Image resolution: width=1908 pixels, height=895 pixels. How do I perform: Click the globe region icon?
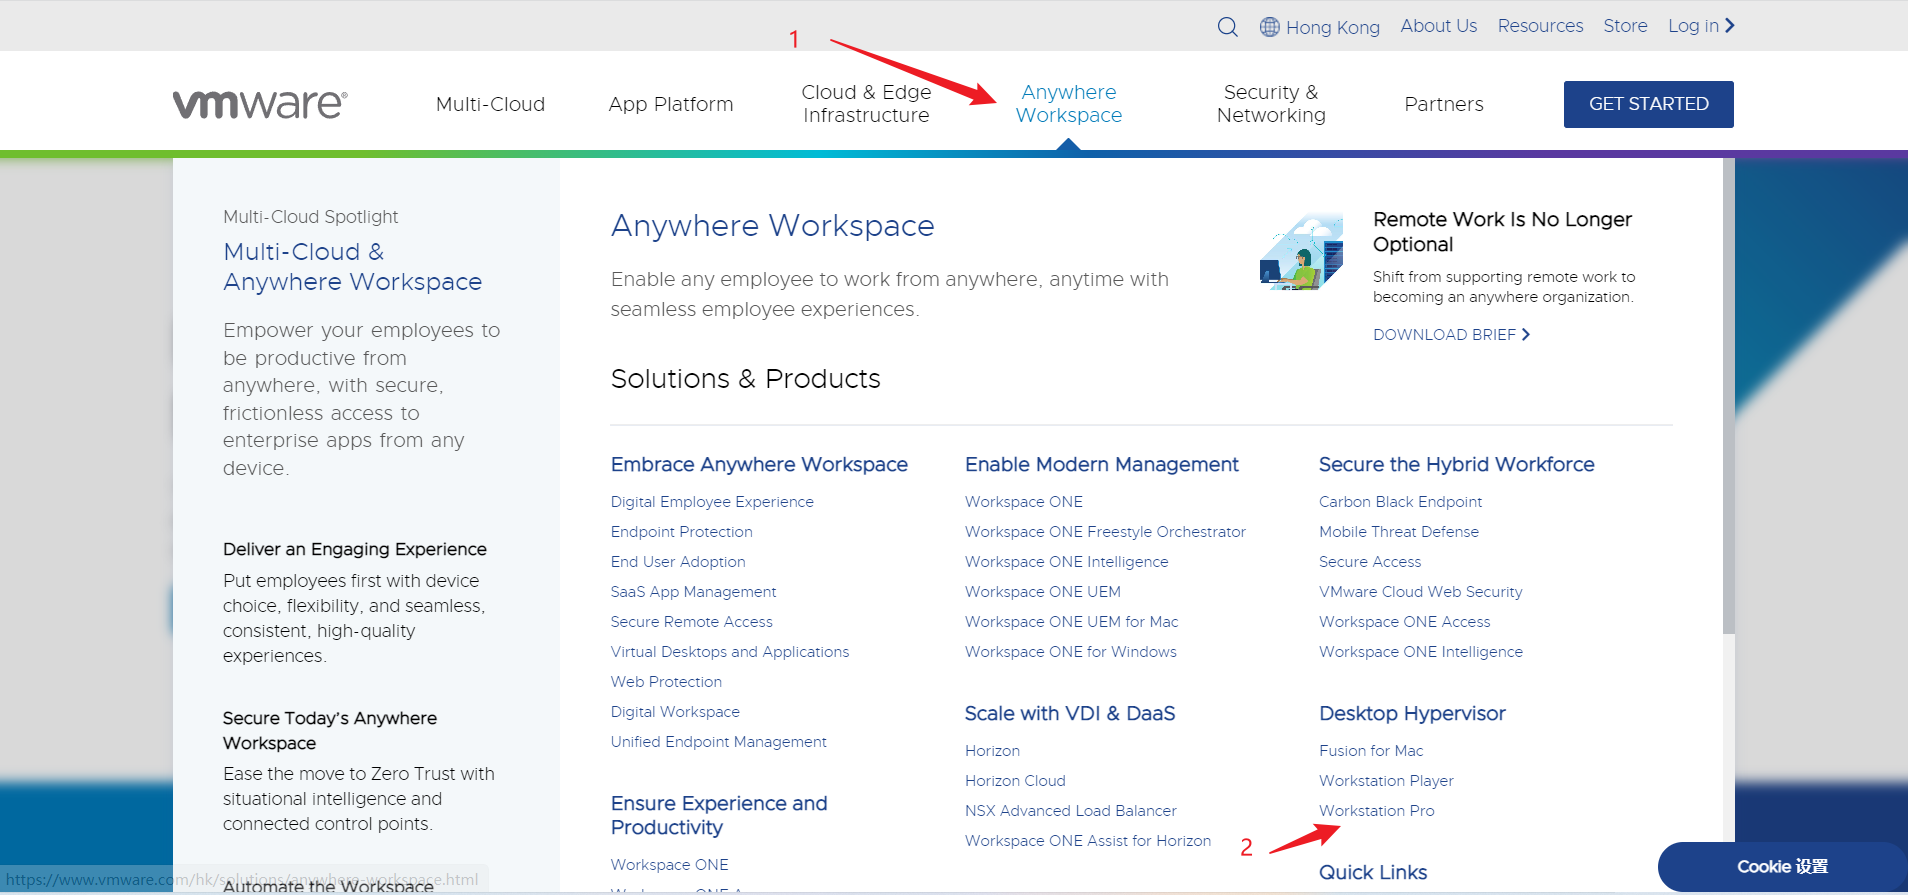[1269, 27]
